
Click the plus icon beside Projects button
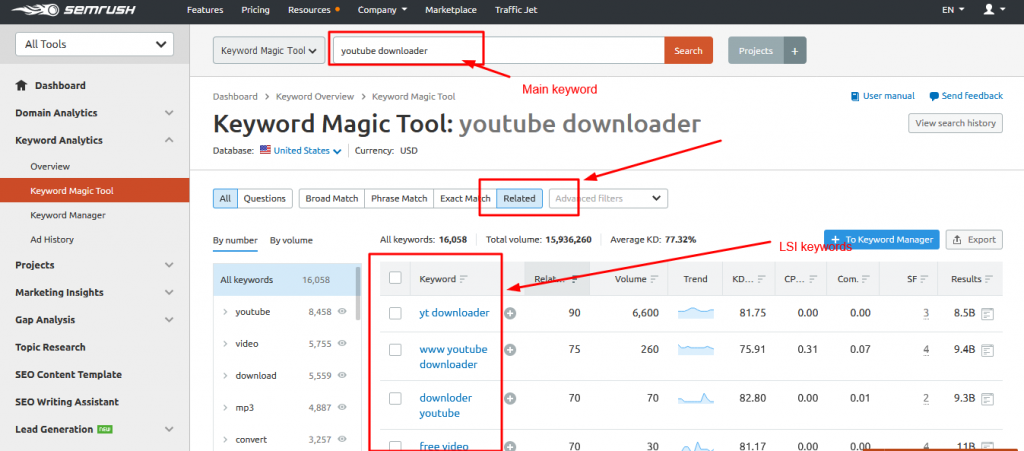[794, 50]
